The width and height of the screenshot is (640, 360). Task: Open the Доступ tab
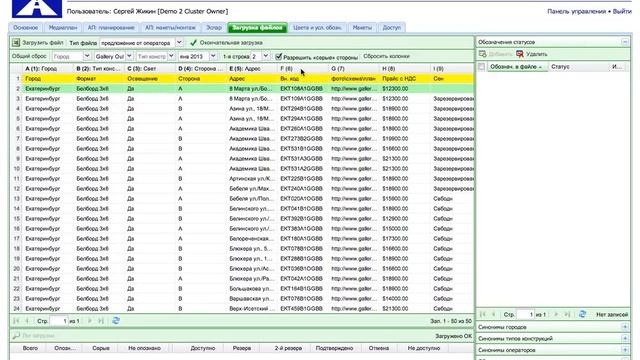pos(391,27)
